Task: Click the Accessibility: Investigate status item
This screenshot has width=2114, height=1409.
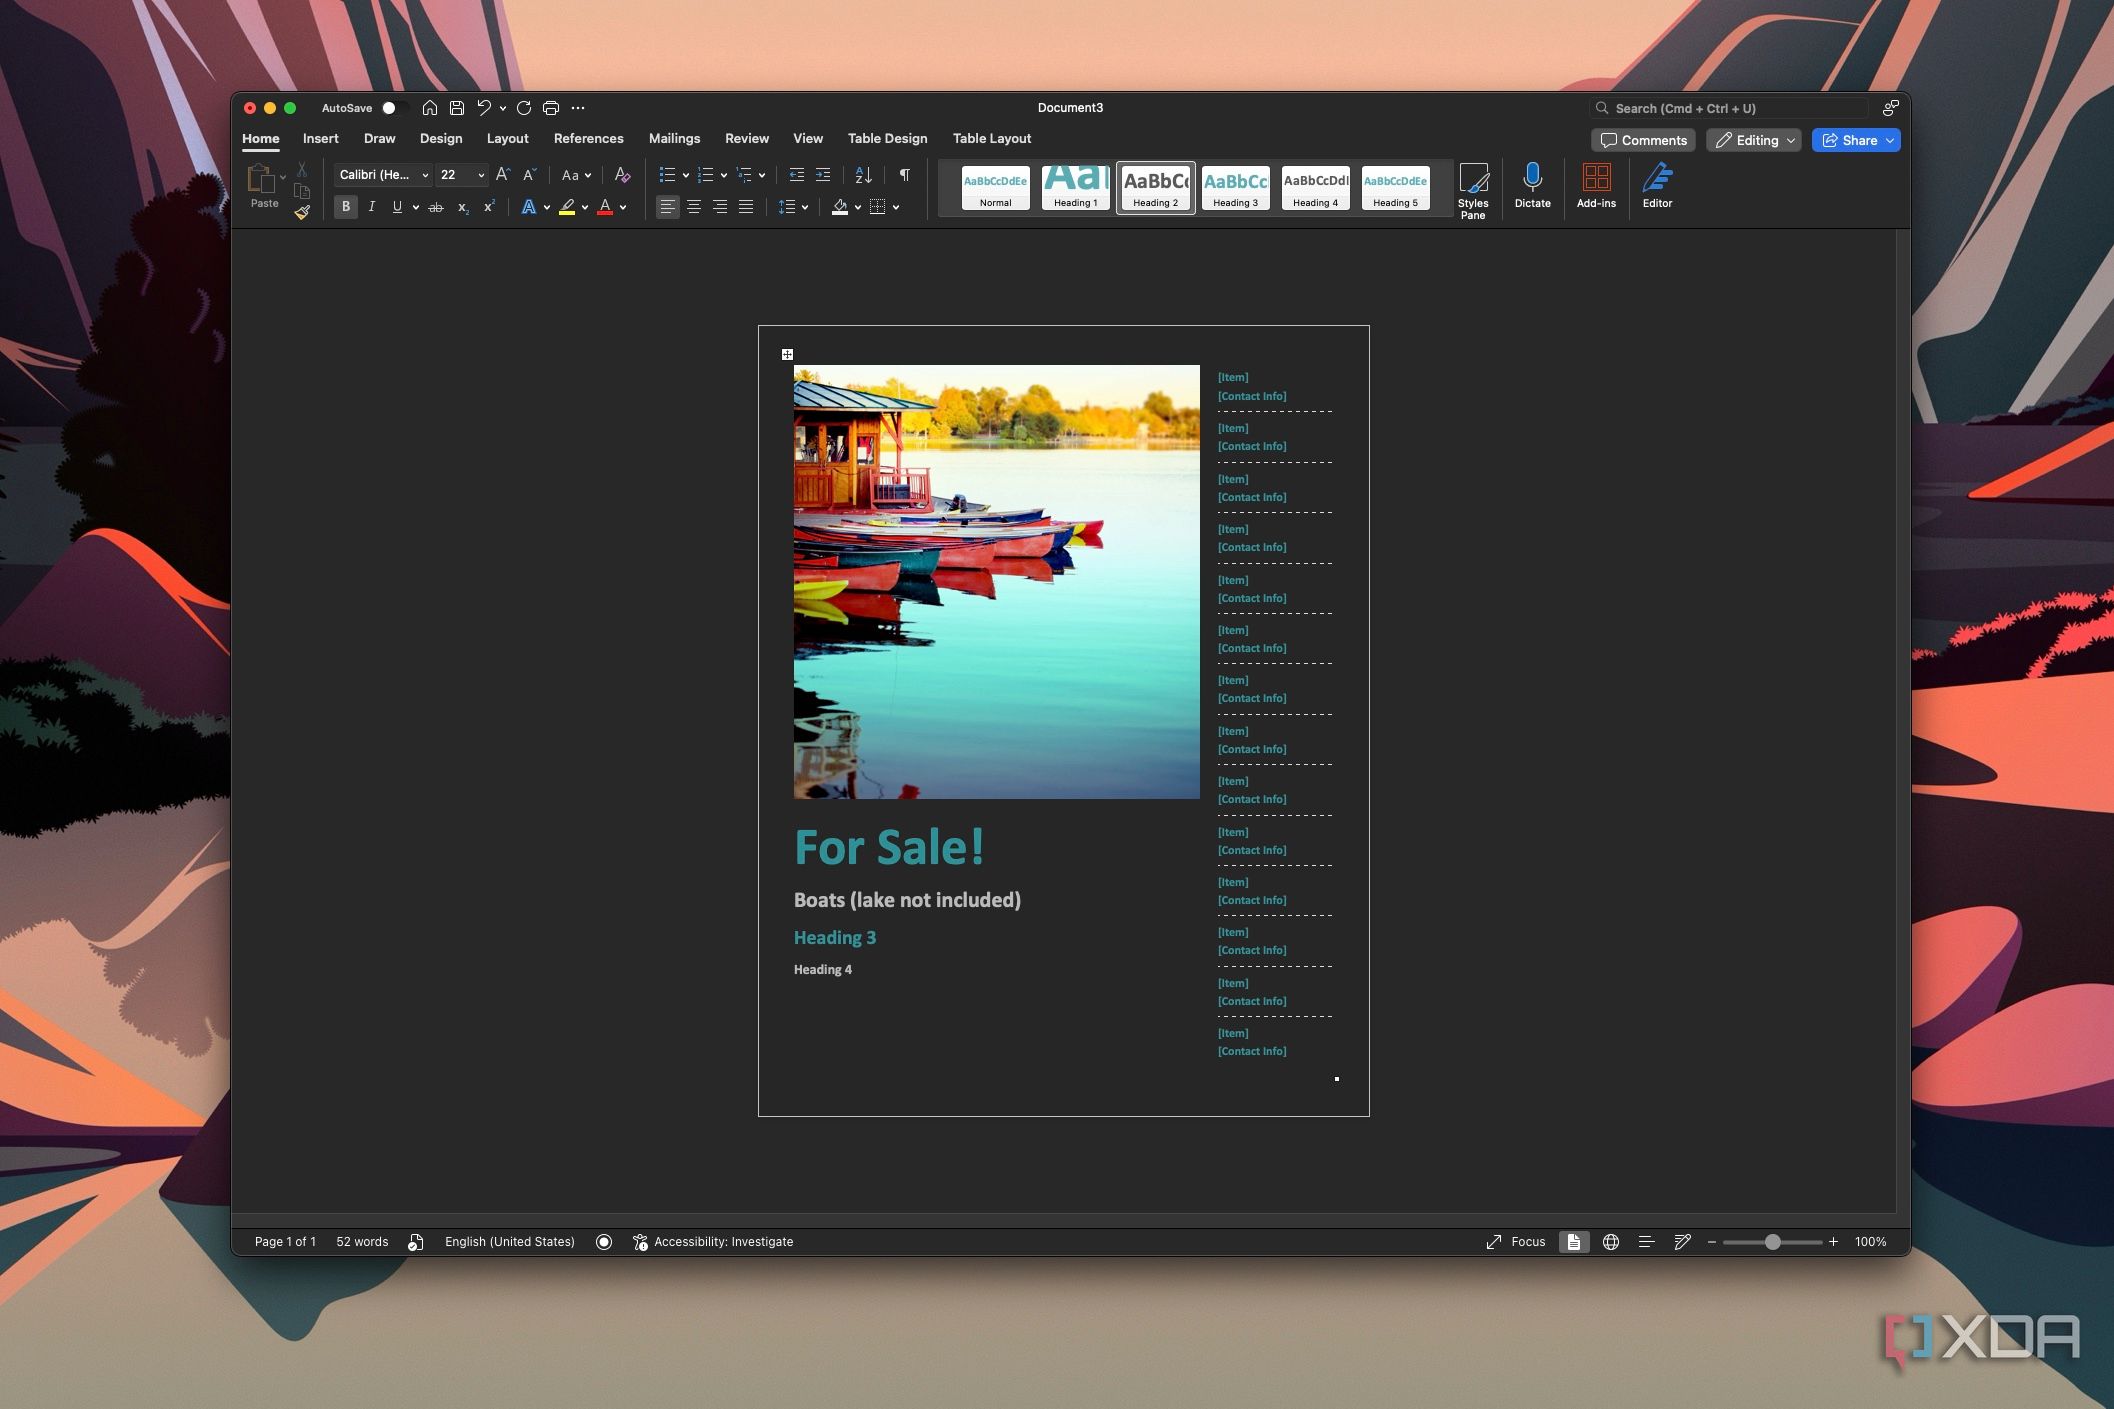Action: [x=713, y=1242]
